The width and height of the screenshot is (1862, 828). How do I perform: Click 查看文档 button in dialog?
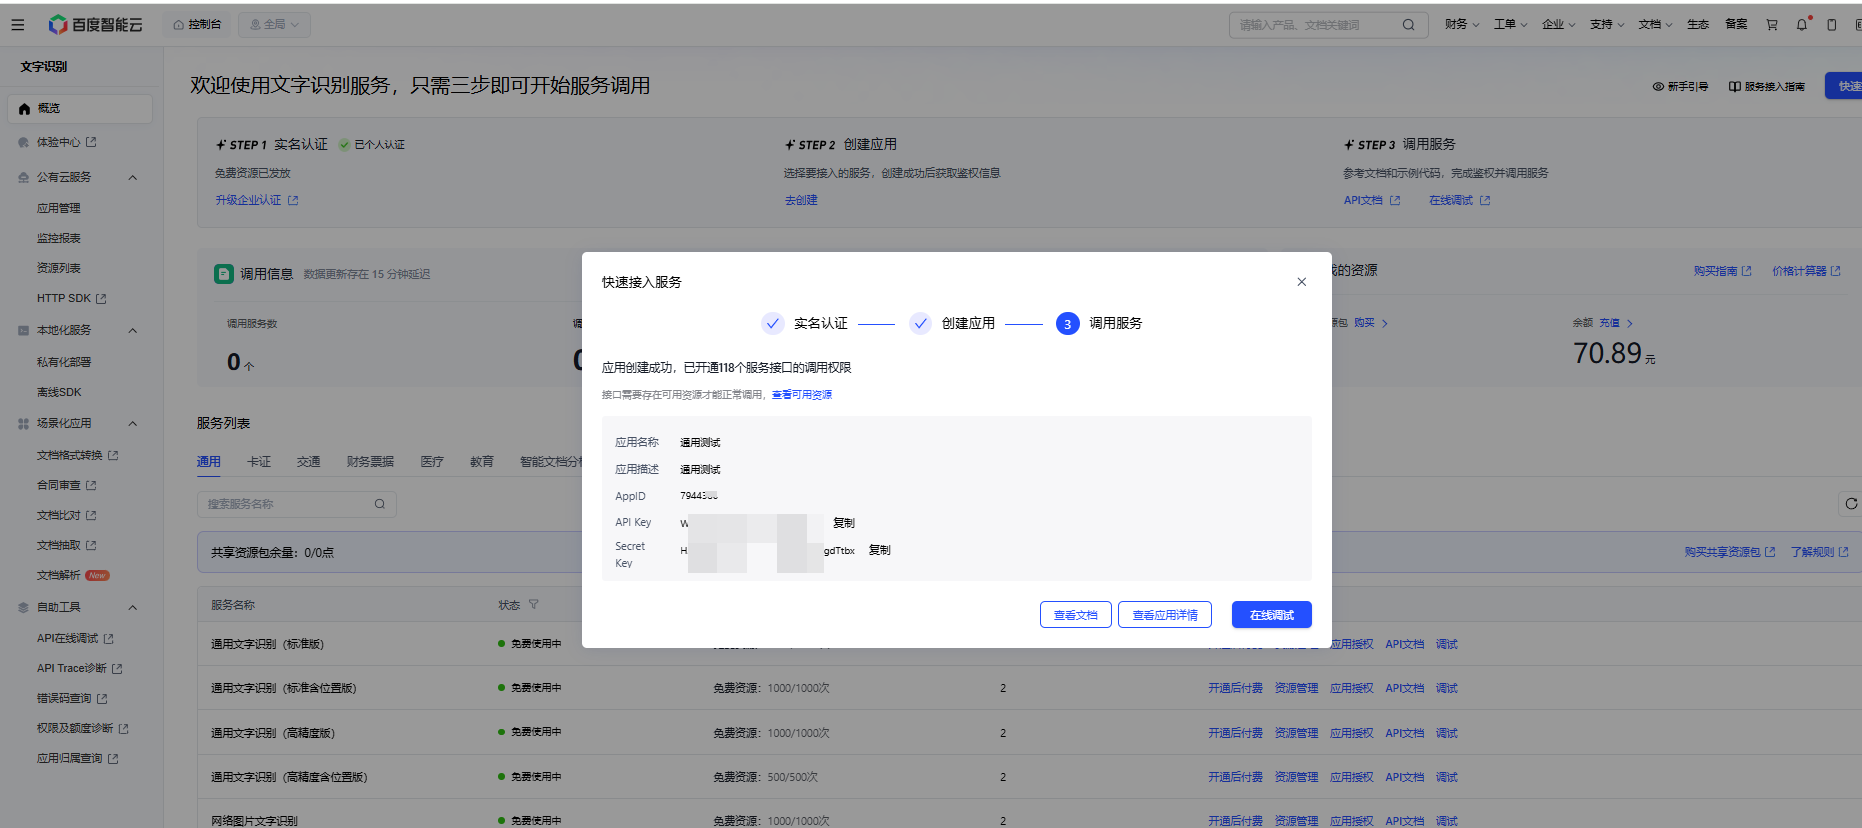click(1076, 615)
